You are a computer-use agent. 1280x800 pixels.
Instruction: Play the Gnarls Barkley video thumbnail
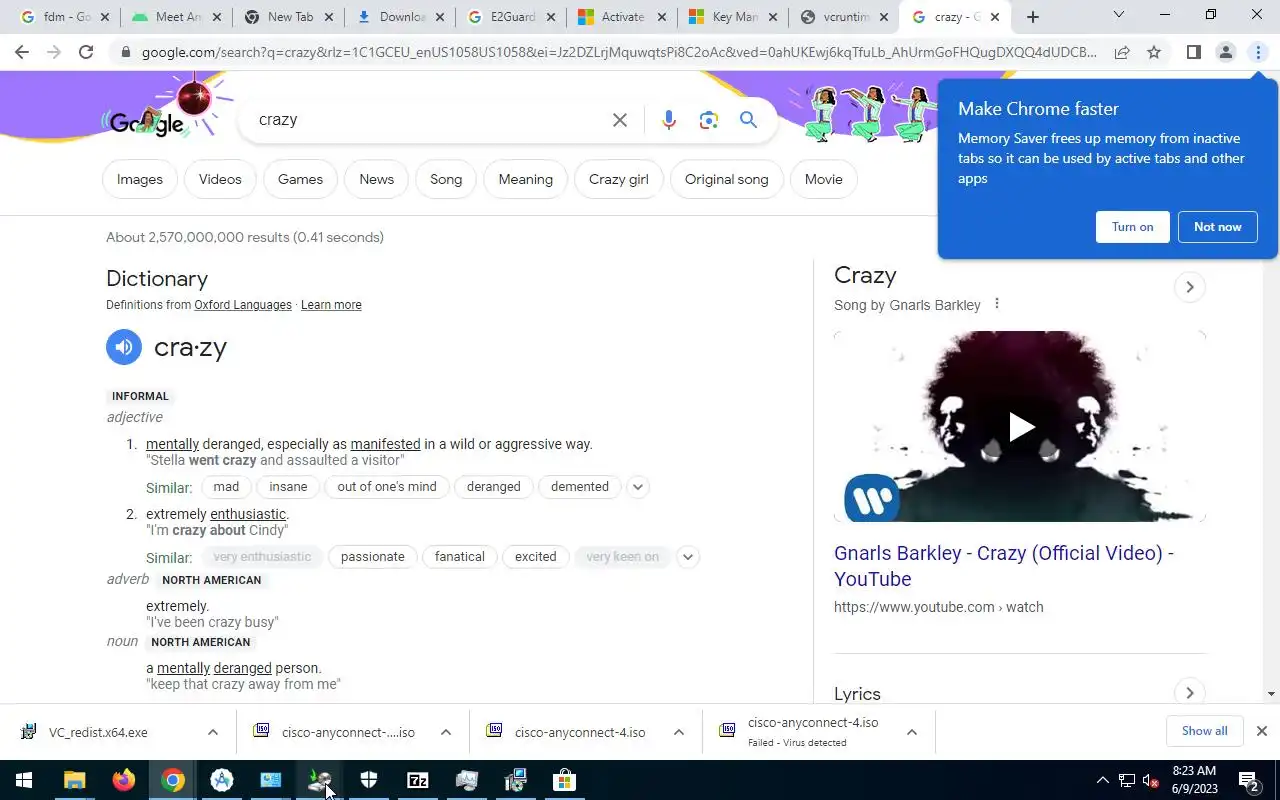1020,427
